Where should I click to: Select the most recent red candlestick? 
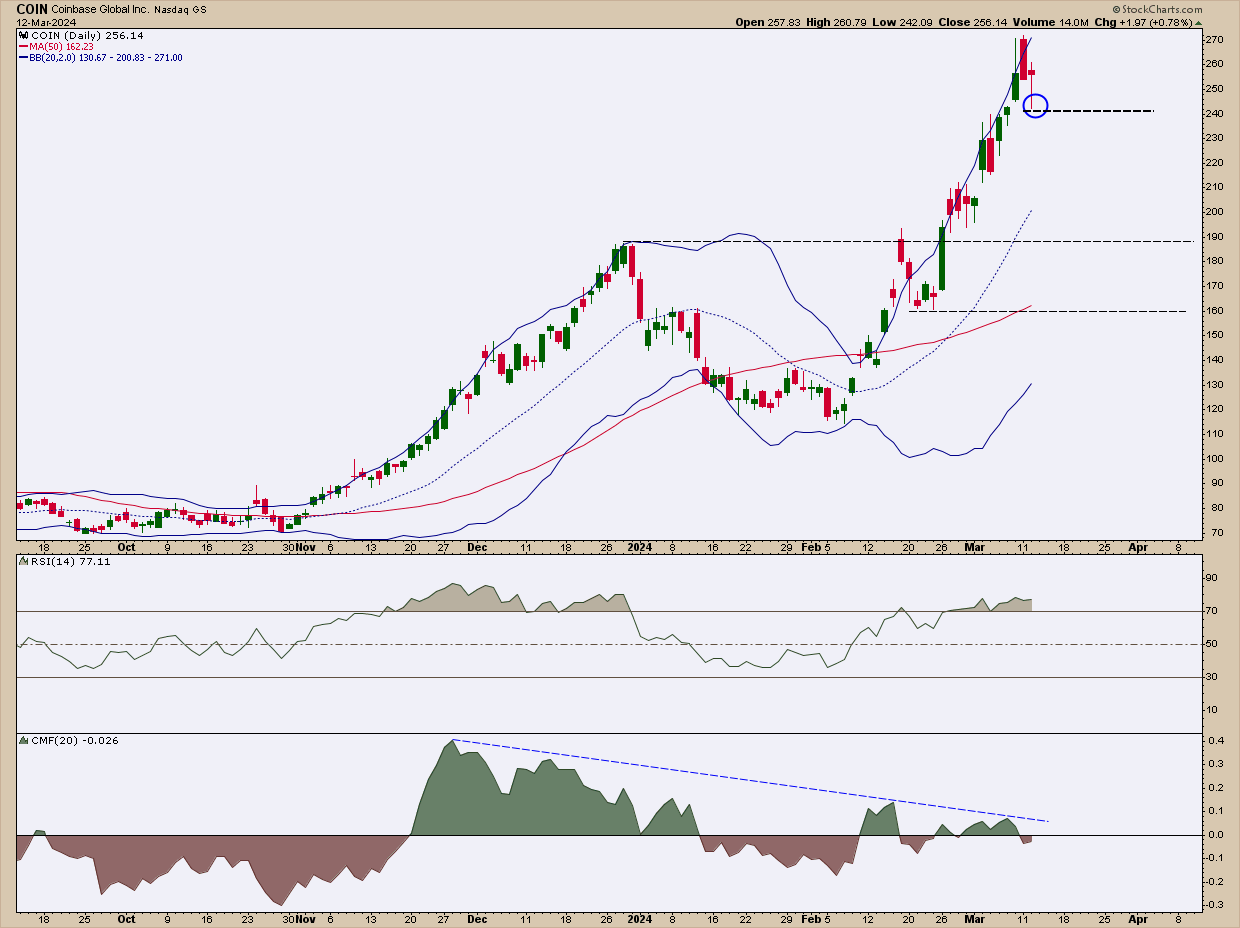tap(1032, 72)
